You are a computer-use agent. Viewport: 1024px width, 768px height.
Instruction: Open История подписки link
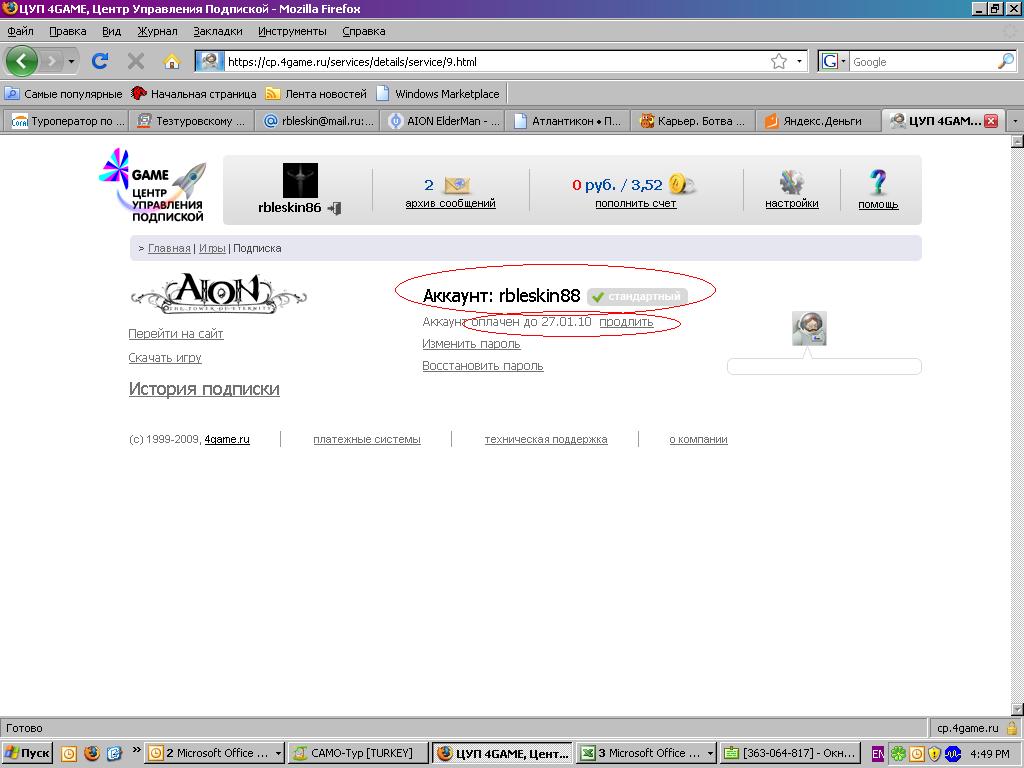(x=204, y=389)
